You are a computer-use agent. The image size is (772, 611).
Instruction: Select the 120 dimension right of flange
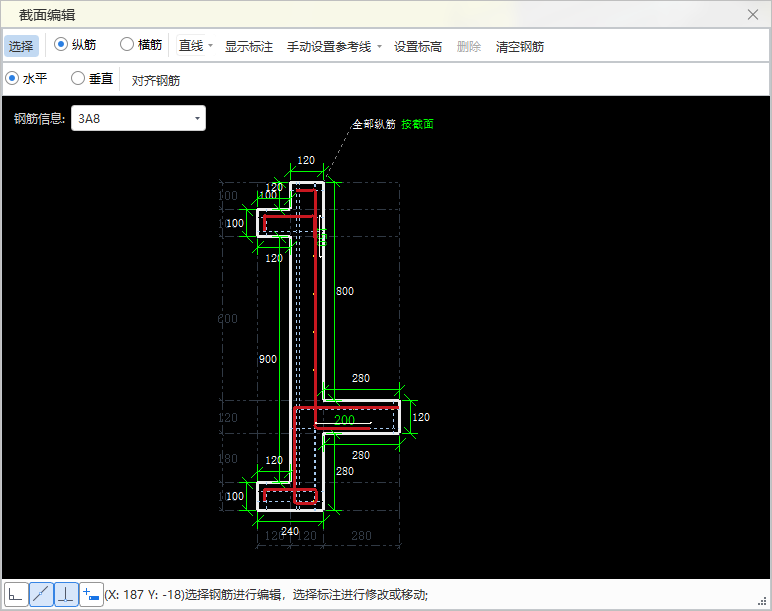point(421,417)
